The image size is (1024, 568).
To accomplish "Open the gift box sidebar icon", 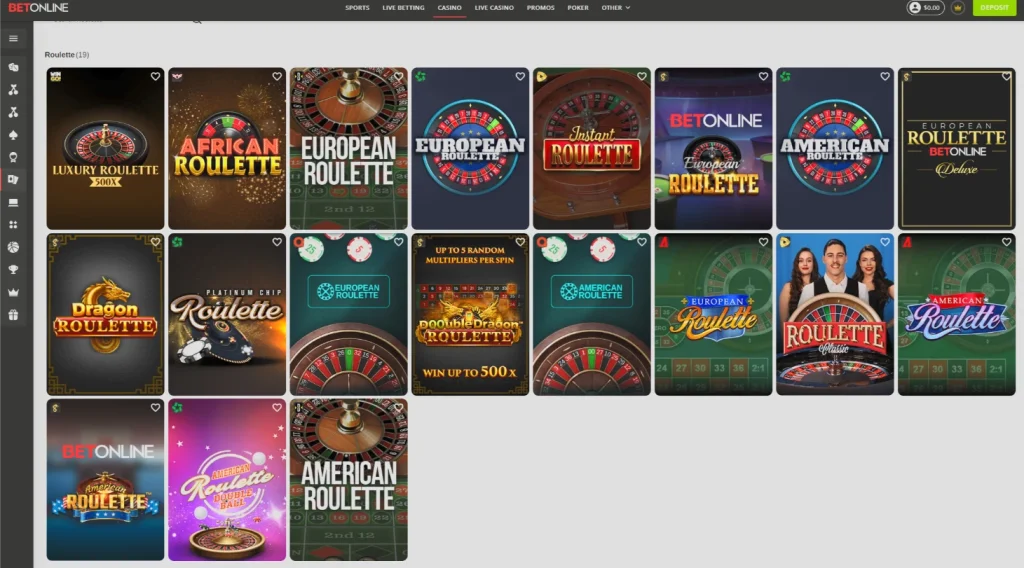I will click(x=13, y=315).
